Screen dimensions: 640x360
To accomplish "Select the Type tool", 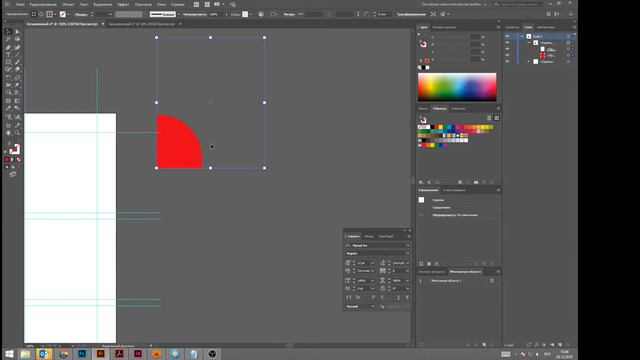I will [8, 55].
